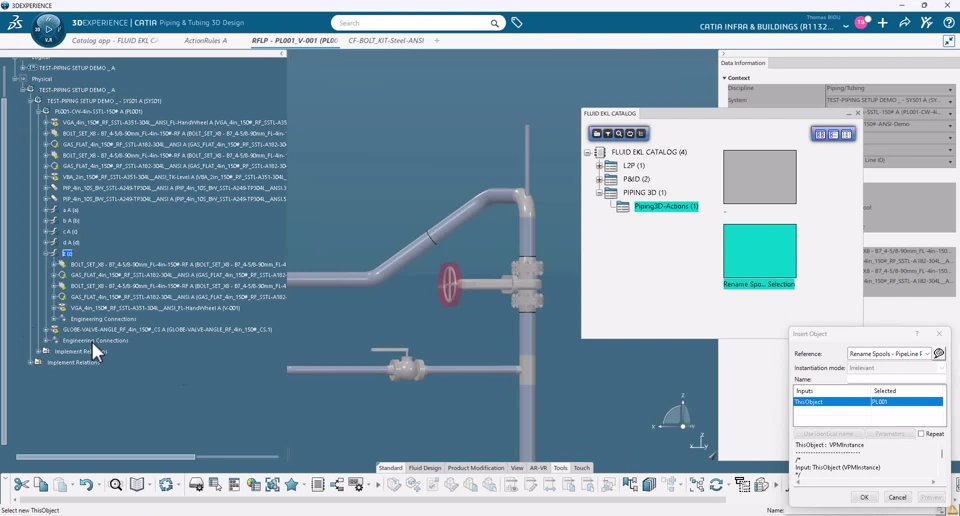960x516 pixels.
Task: Open the Discipline dropdown in the Data Information panel
Action: [950, 89]
